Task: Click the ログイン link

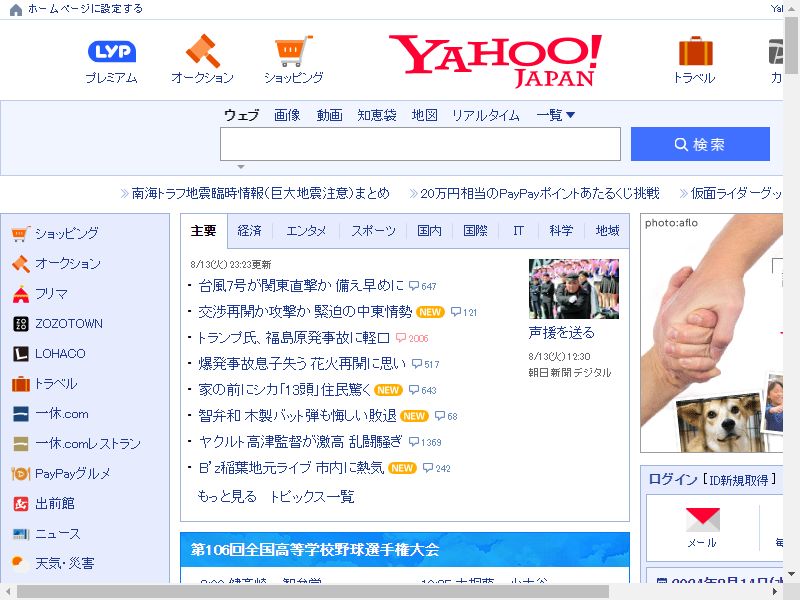Action: (x=673, y=479)
